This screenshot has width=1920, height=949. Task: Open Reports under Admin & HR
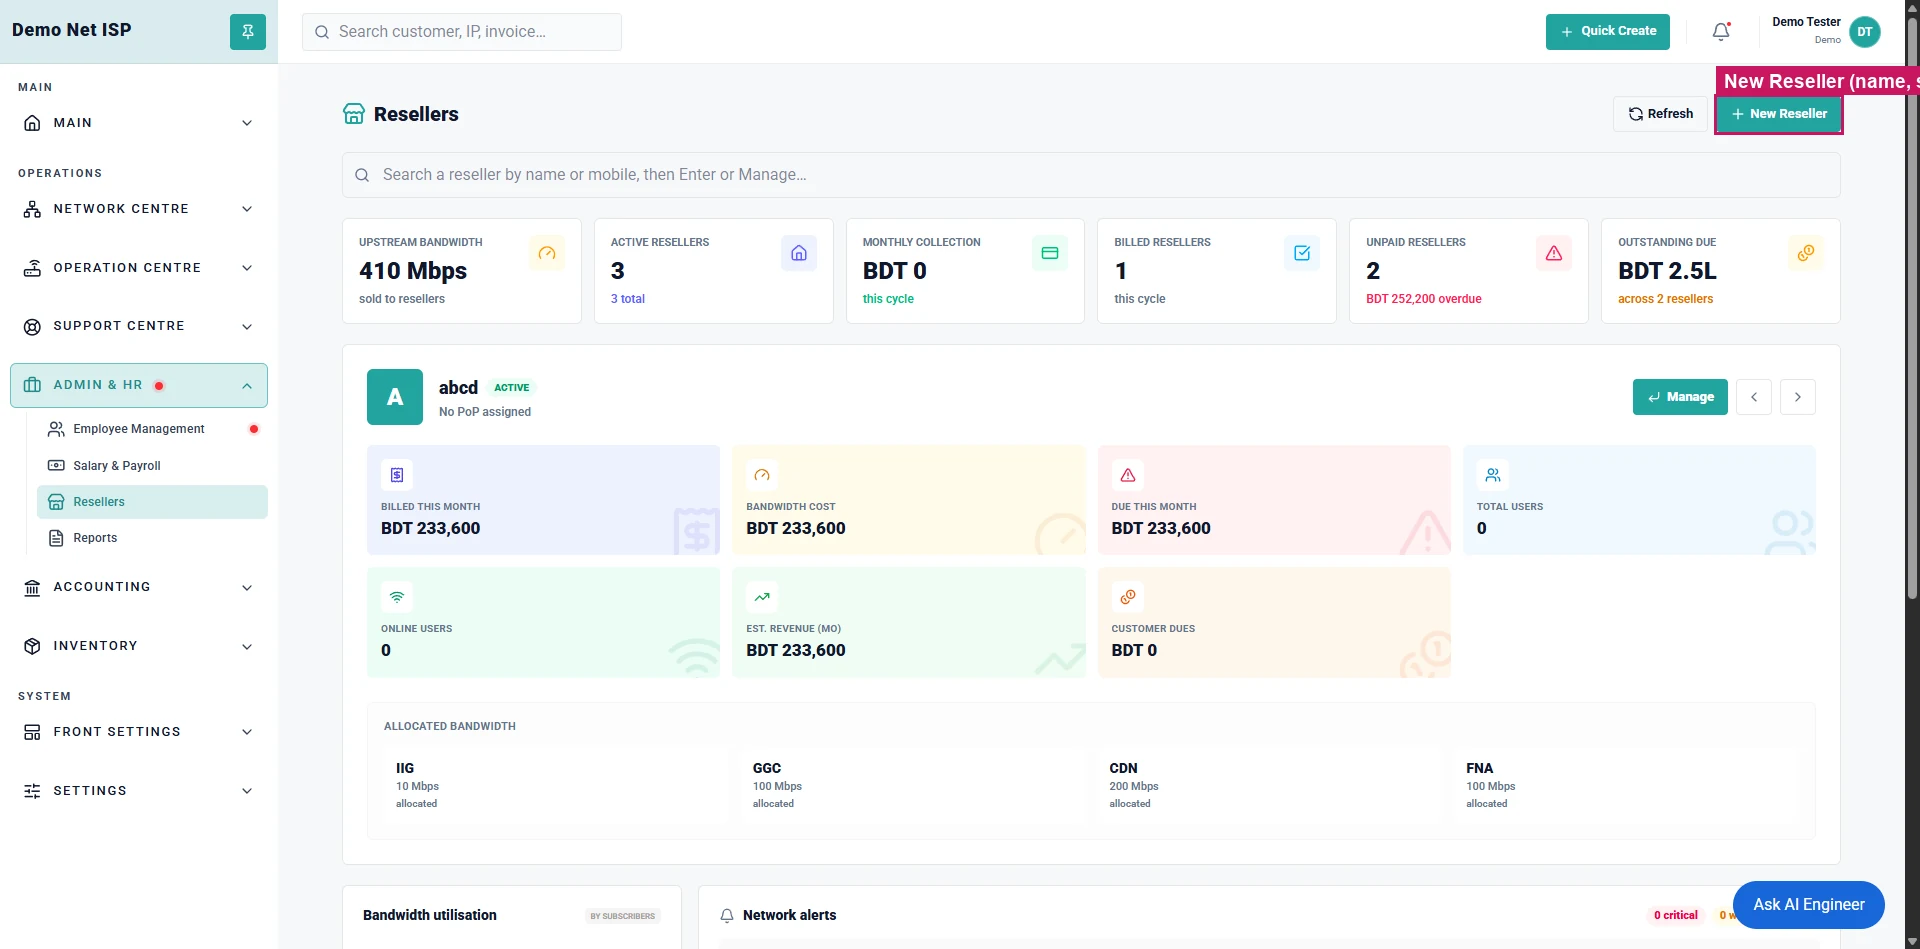coord(152,538)
